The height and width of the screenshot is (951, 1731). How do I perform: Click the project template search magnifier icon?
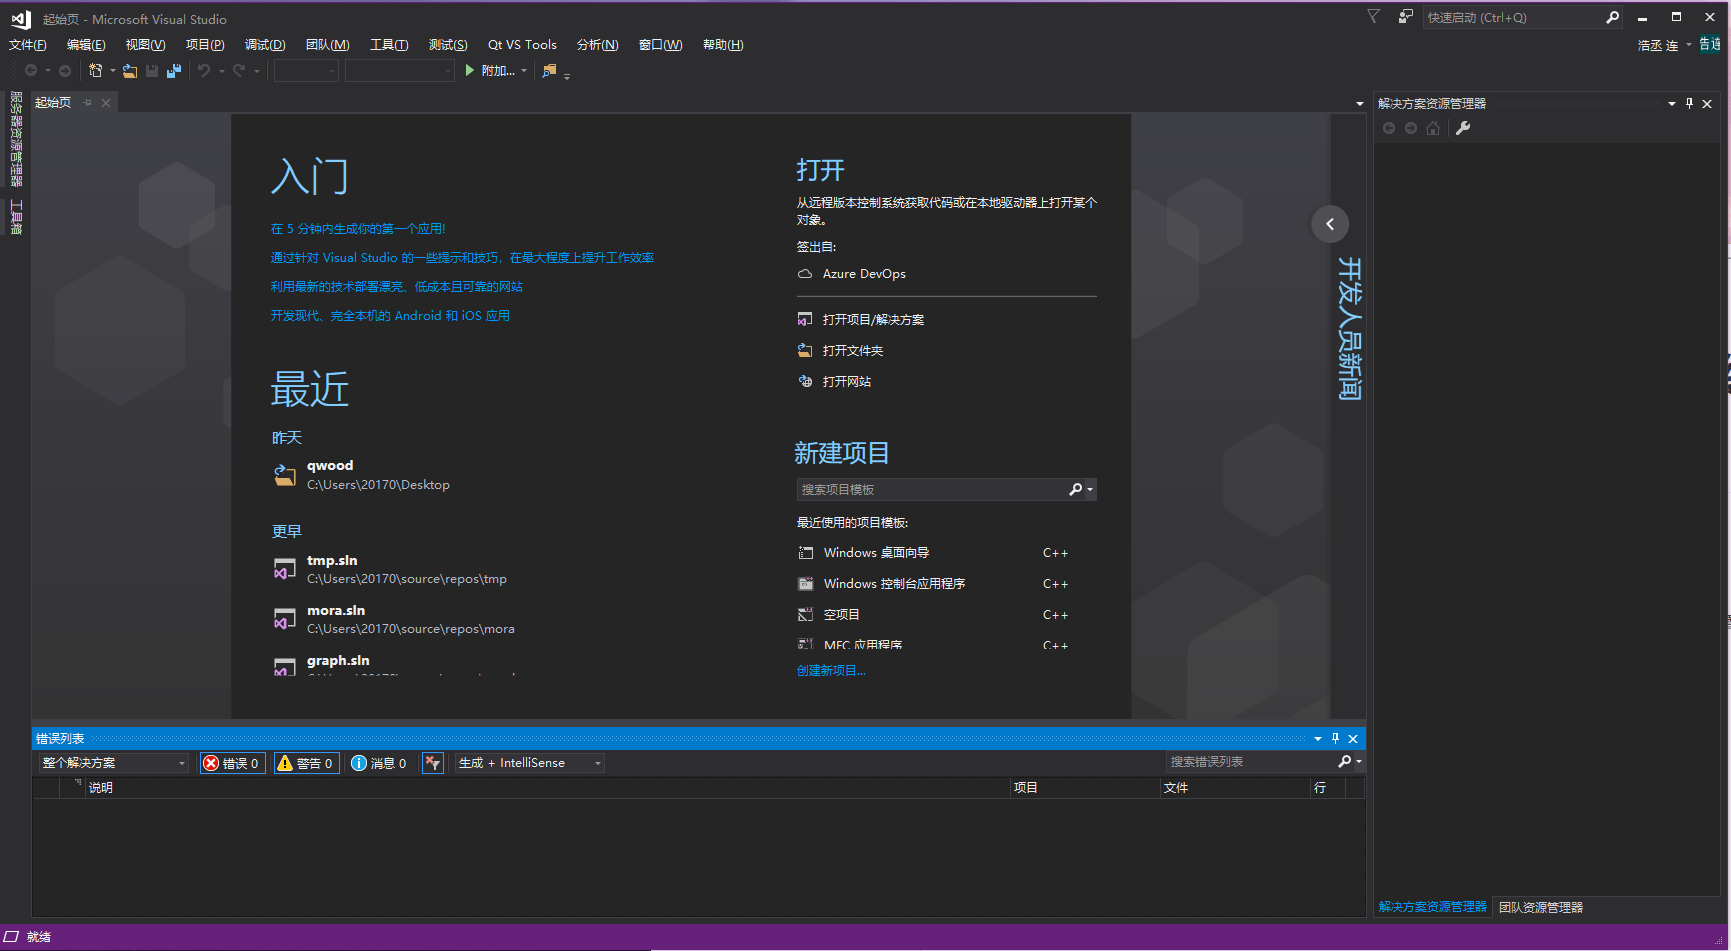pos(1076,489)
